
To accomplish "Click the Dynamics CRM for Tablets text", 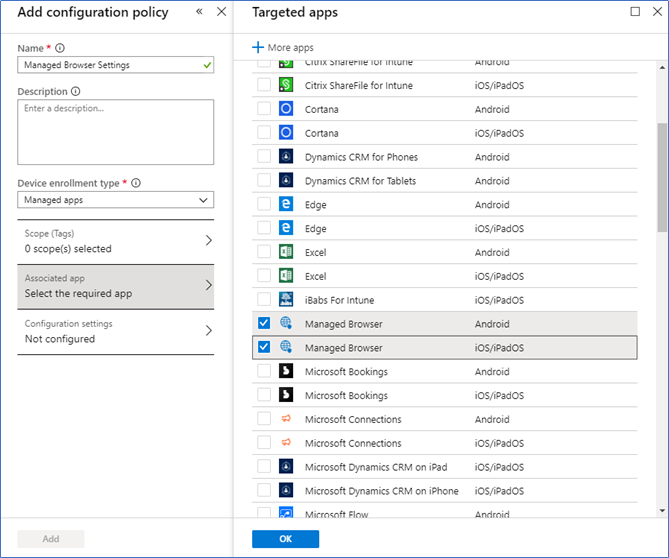I will [361, 181].
